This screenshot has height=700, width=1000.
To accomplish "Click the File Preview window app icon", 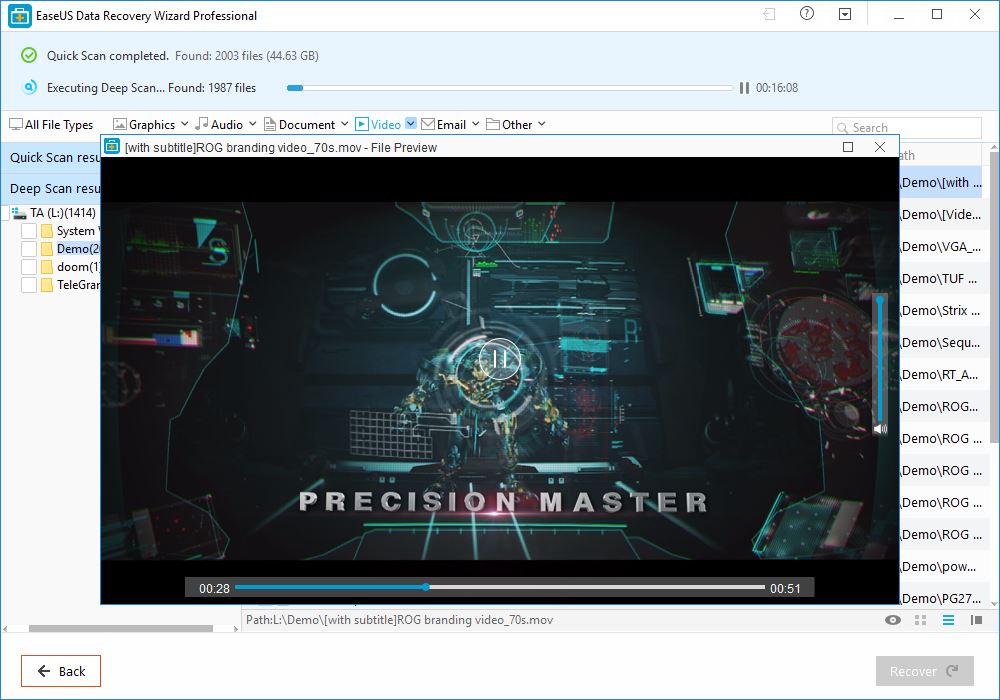I will (x=112, y=147).
